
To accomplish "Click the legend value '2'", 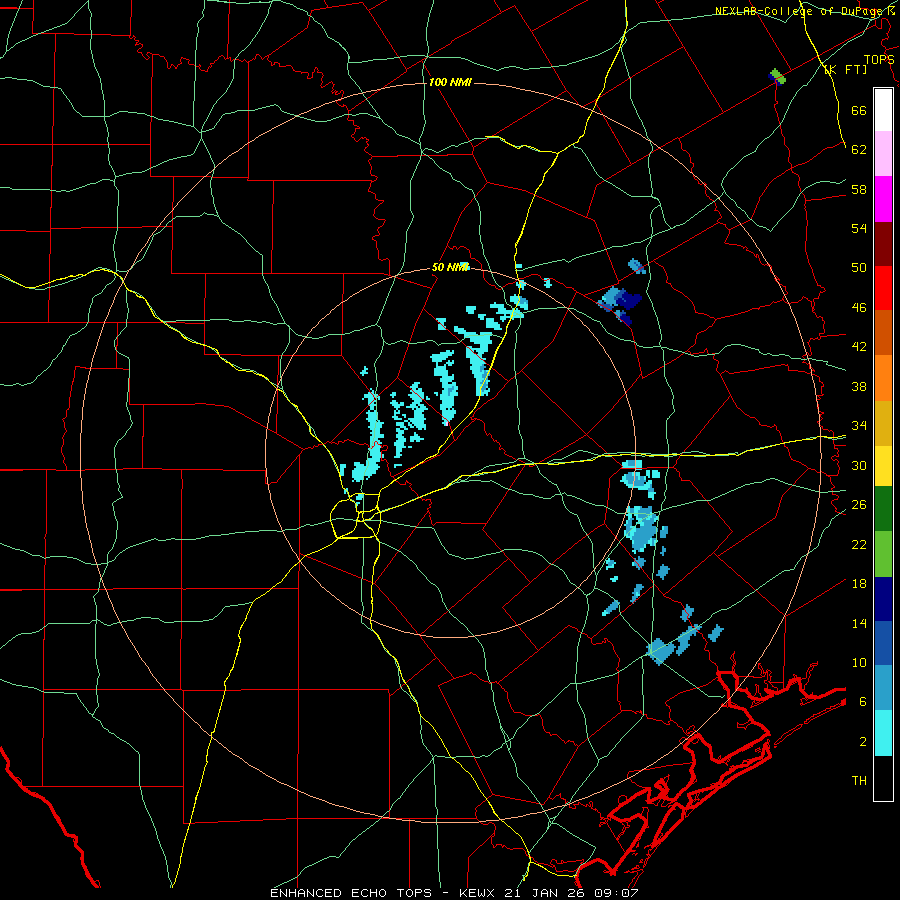I will pos(862,742).
